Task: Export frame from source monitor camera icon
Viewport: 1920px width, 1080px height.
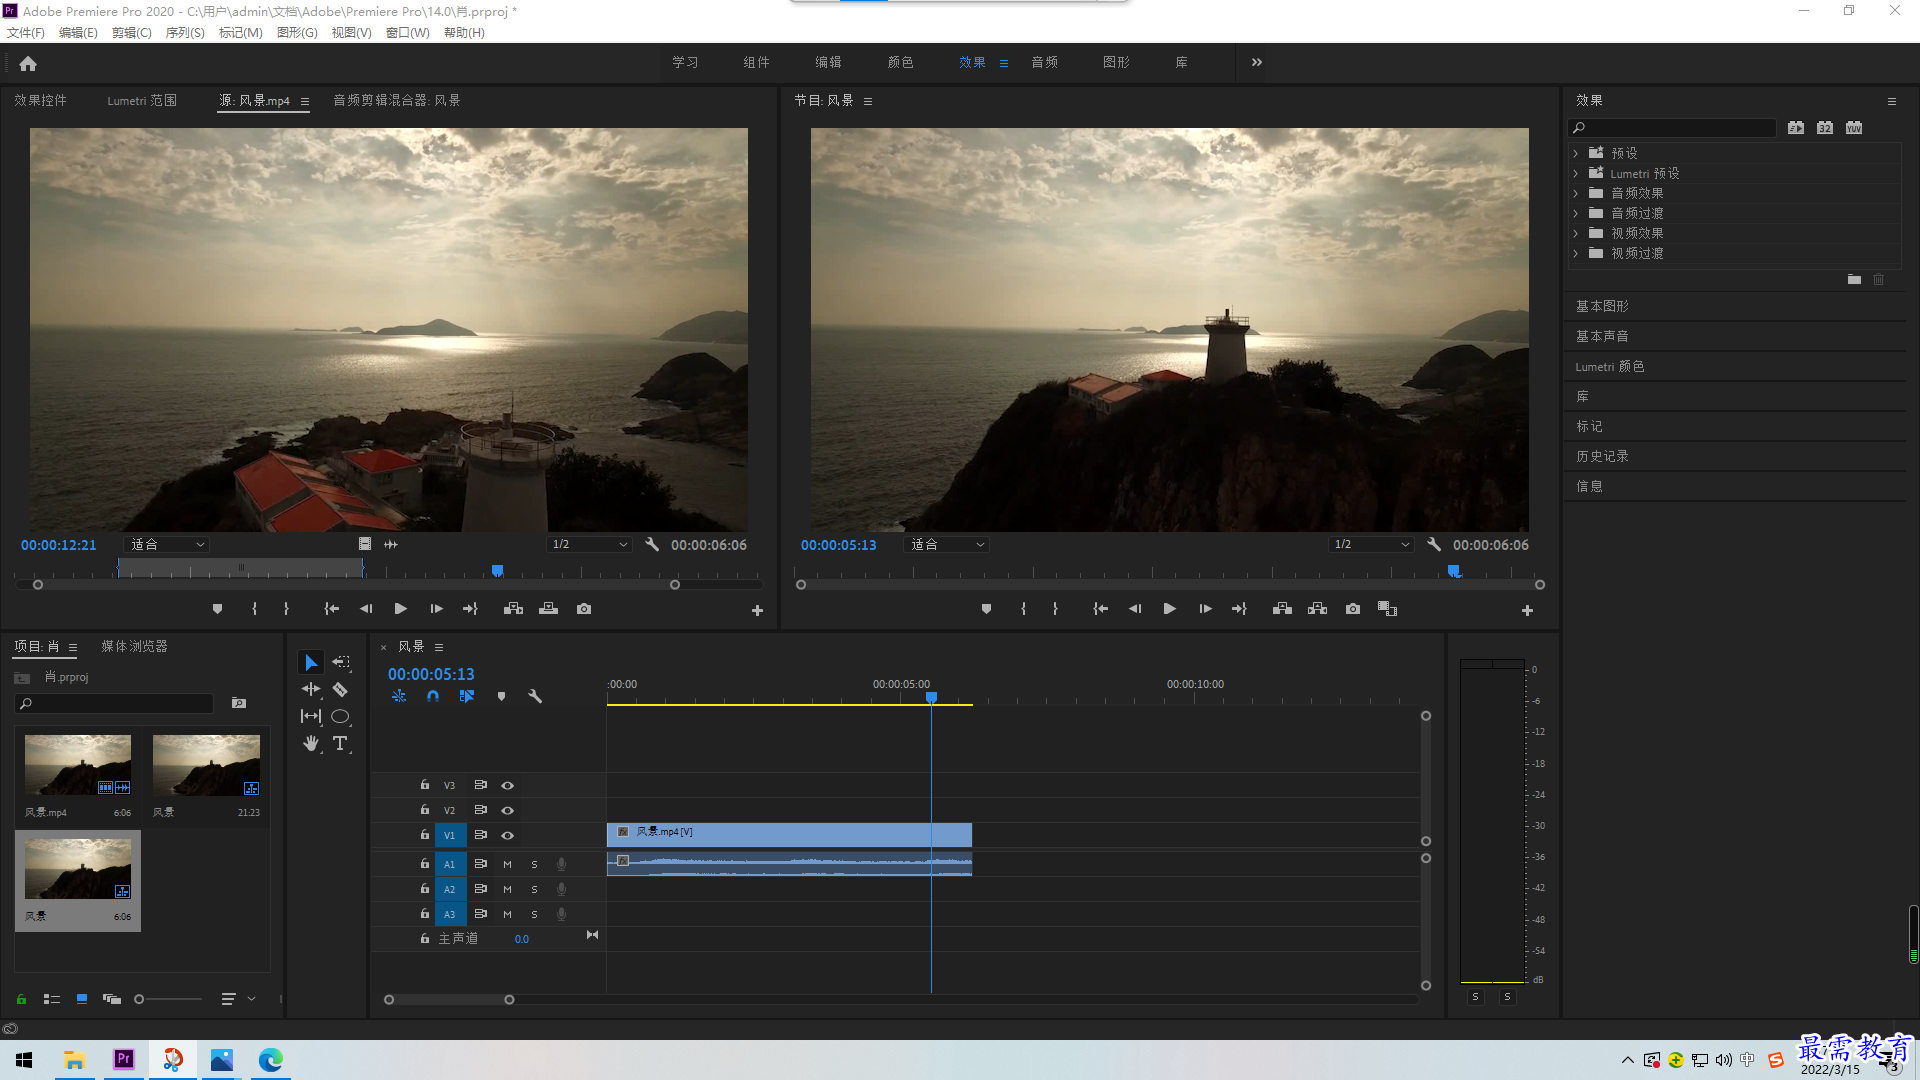Action: click(584, 609)
